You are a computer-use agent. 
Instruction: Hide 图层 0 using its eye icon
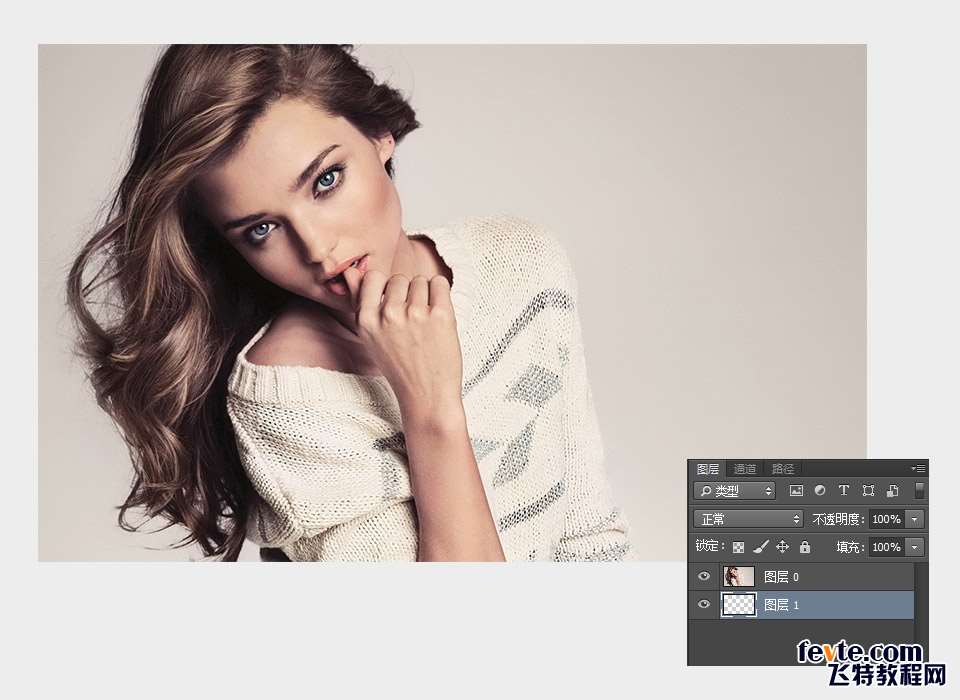coord(704,577)
